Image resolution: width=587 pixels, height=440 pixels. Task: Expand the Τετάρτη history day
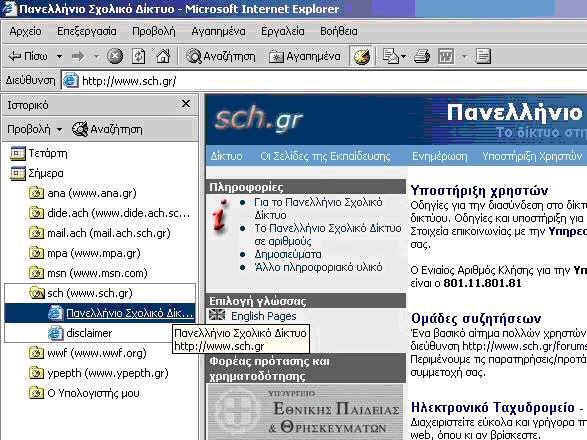click(39, 153)
